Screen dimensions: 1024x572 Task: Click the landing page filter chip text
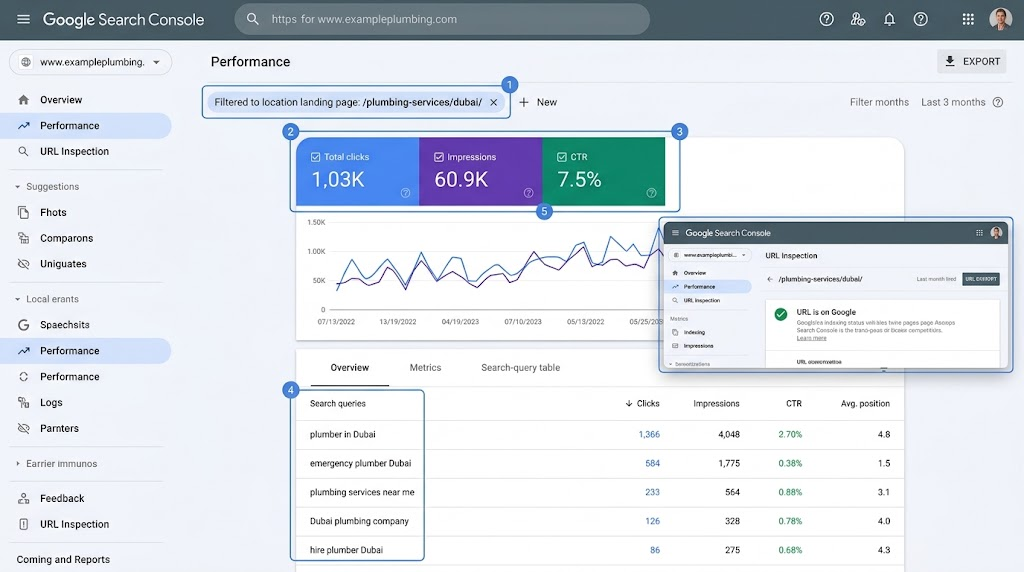(x=348, y=103)
